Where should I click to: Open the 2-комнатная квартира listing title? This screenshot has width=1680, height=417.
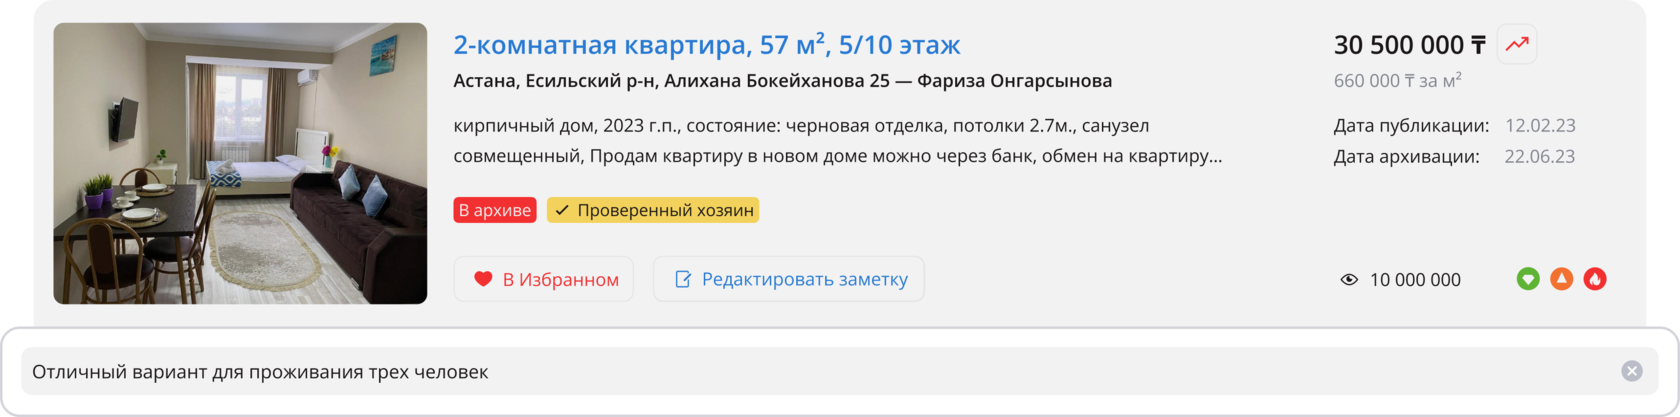point(707,45)
